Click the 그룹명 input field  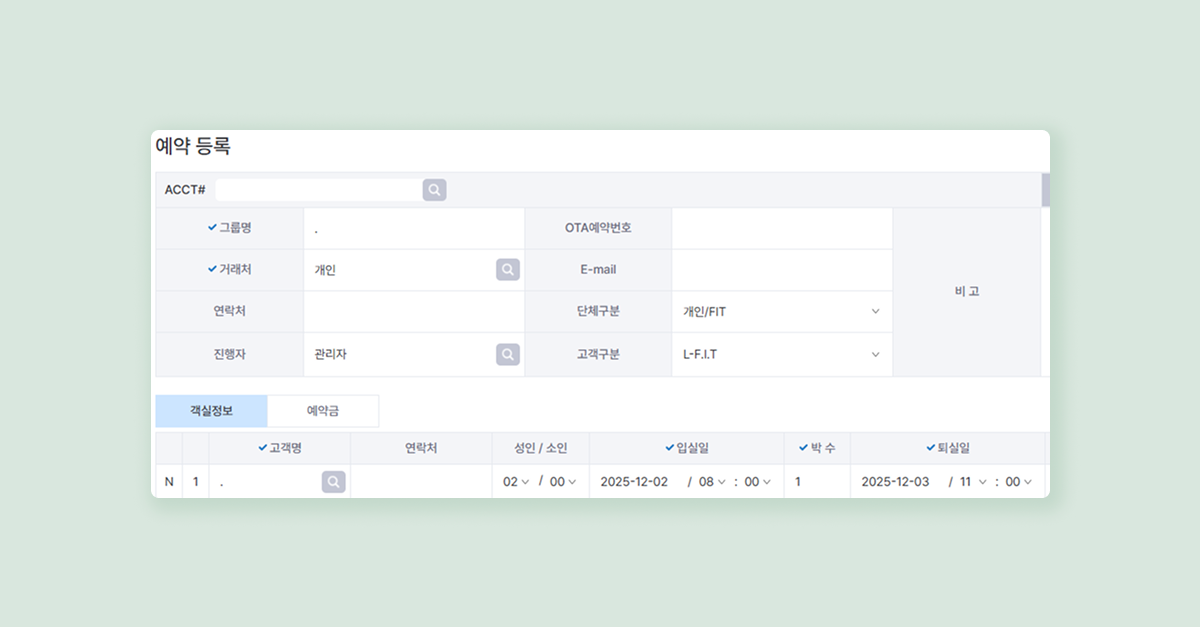pos(414,229)
